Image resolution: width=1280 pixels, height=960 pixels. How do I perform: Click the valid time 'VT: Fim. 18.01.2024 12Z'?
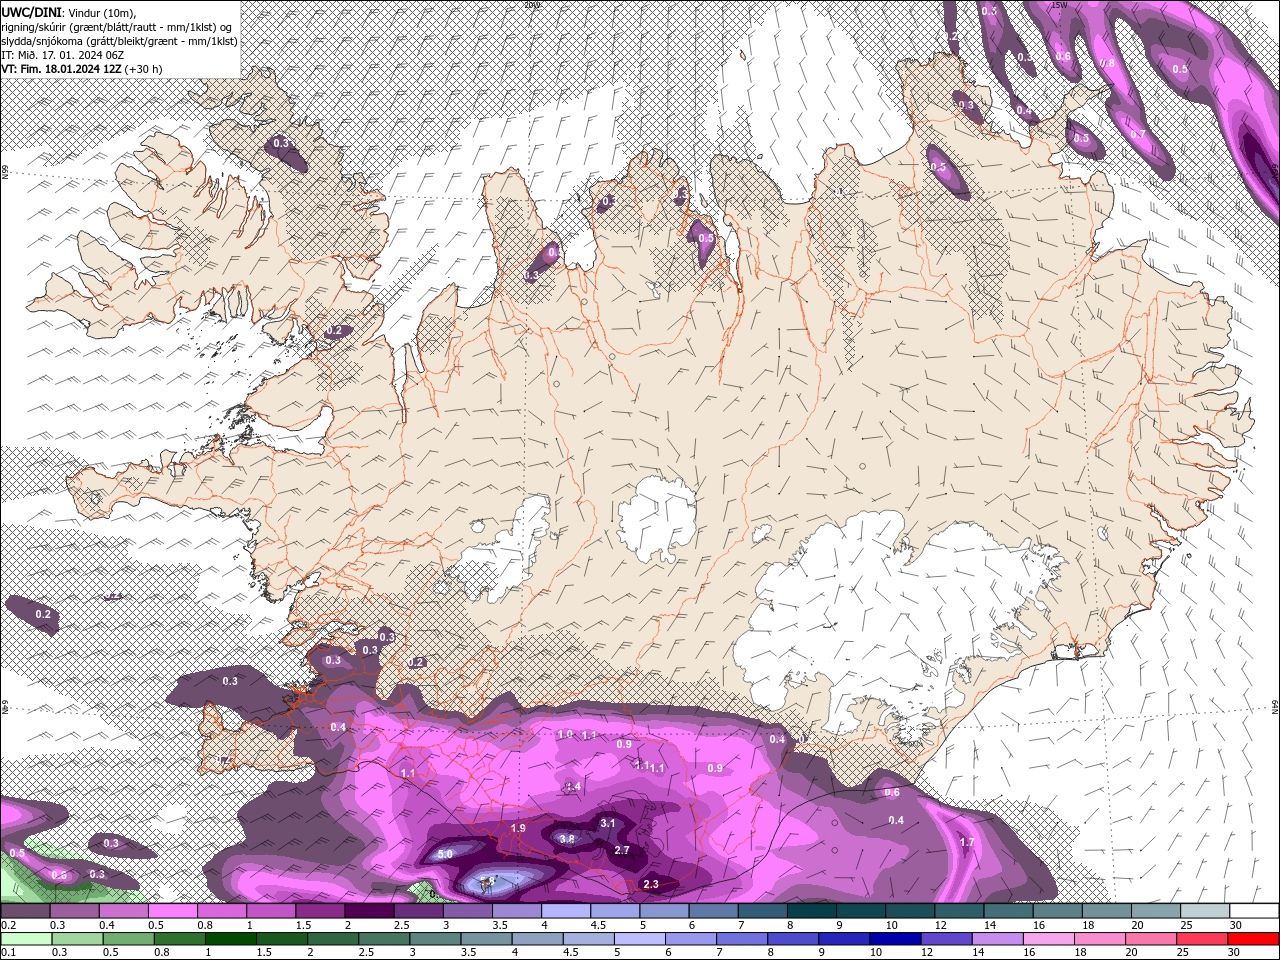pyautogui.click(x=61, y=69)
